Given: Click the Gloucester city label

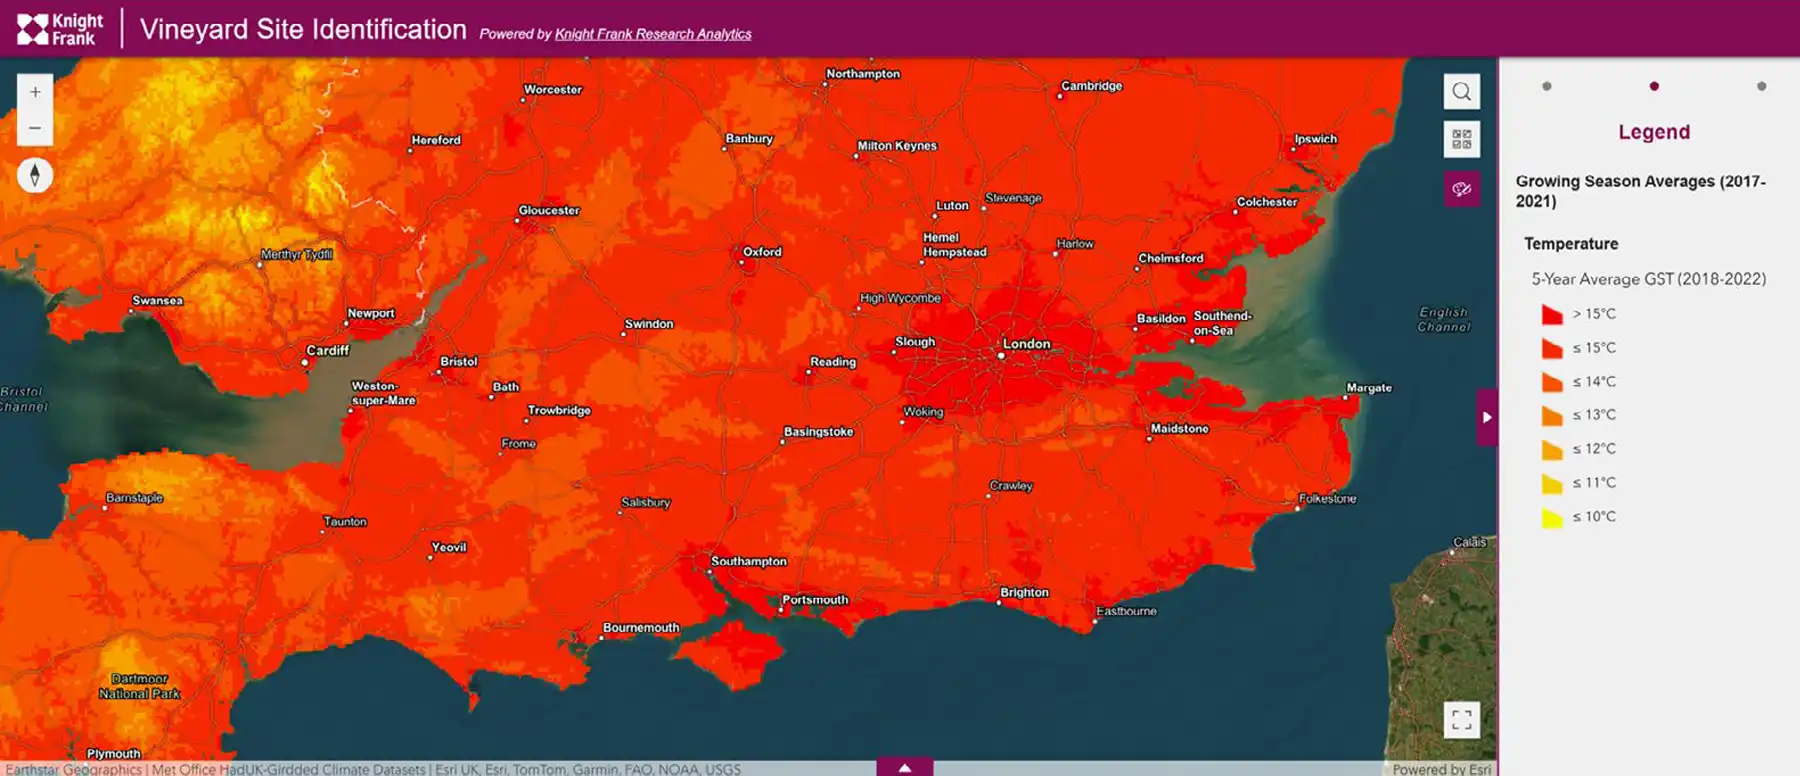Looking at the screenshot, I should pos(549,210).
